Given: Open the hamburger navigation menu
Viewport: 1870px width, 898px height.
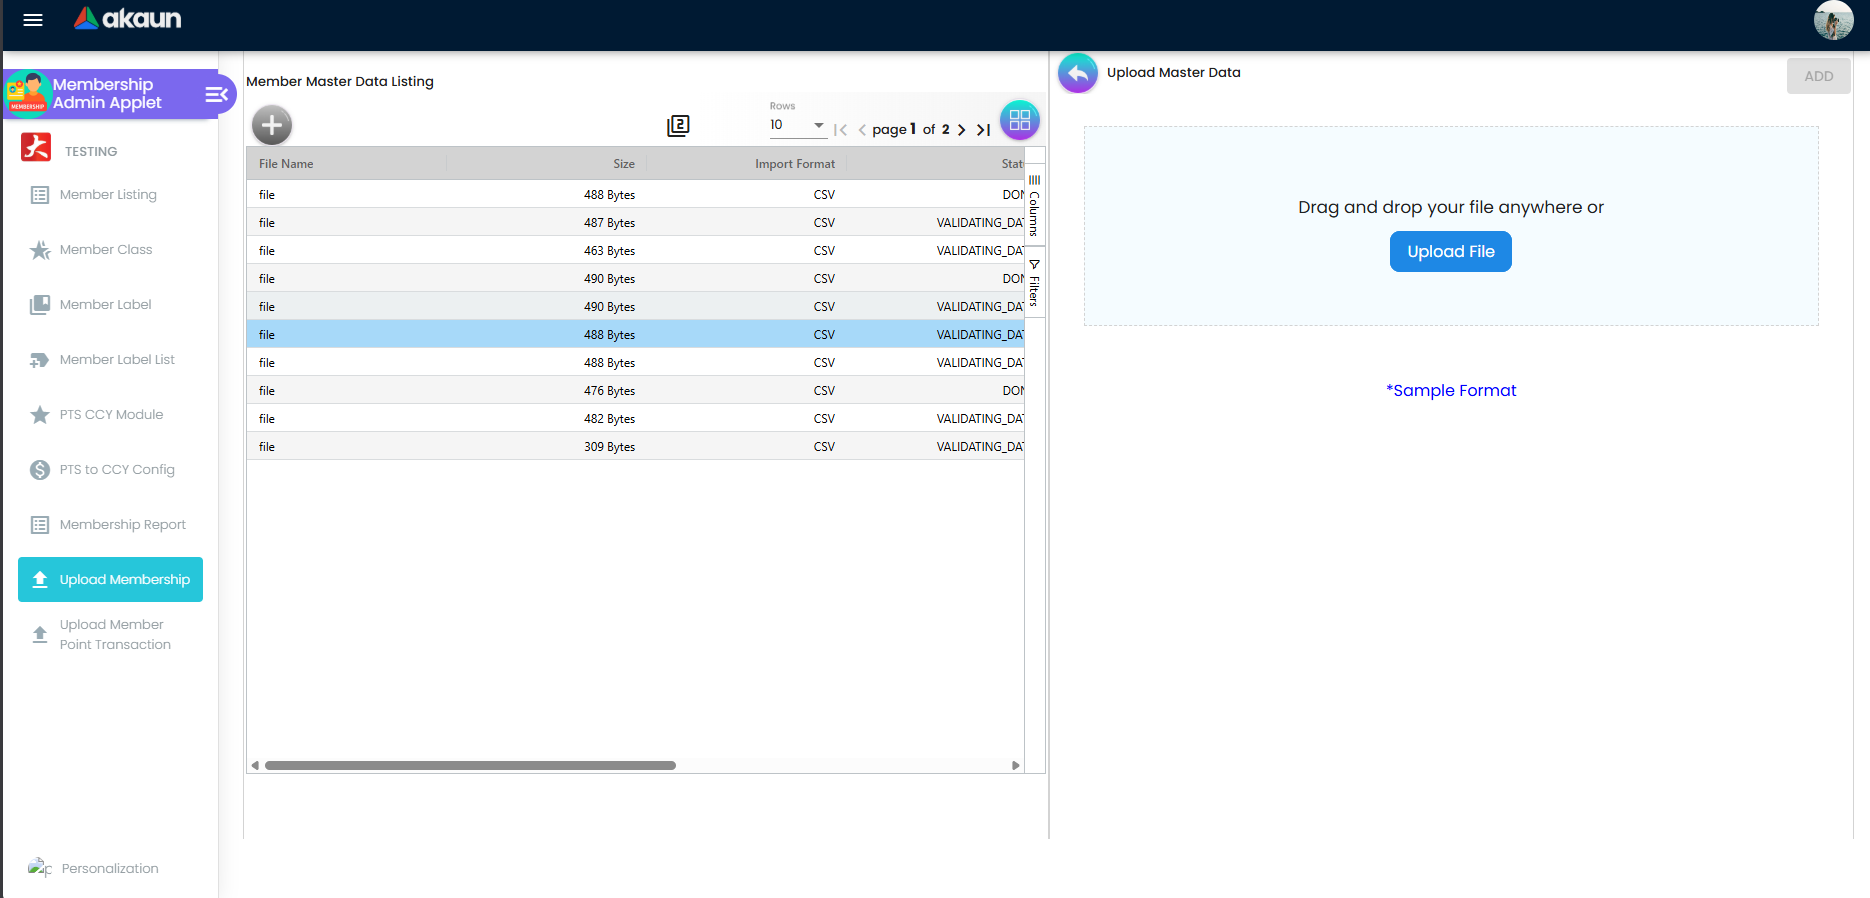Looking at the screenshot, I should (x=33, y=20).
